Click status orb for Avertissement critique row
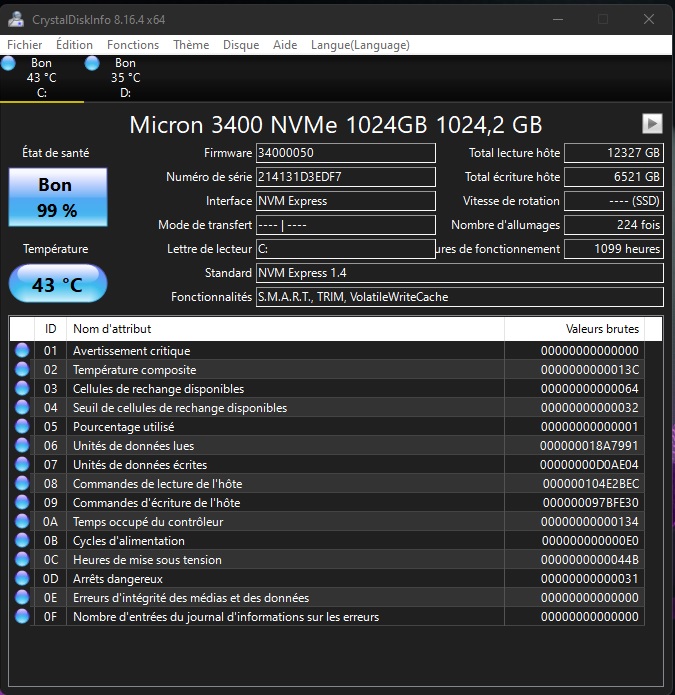This screenshot has width=675, height=695. tap(22, 350)
